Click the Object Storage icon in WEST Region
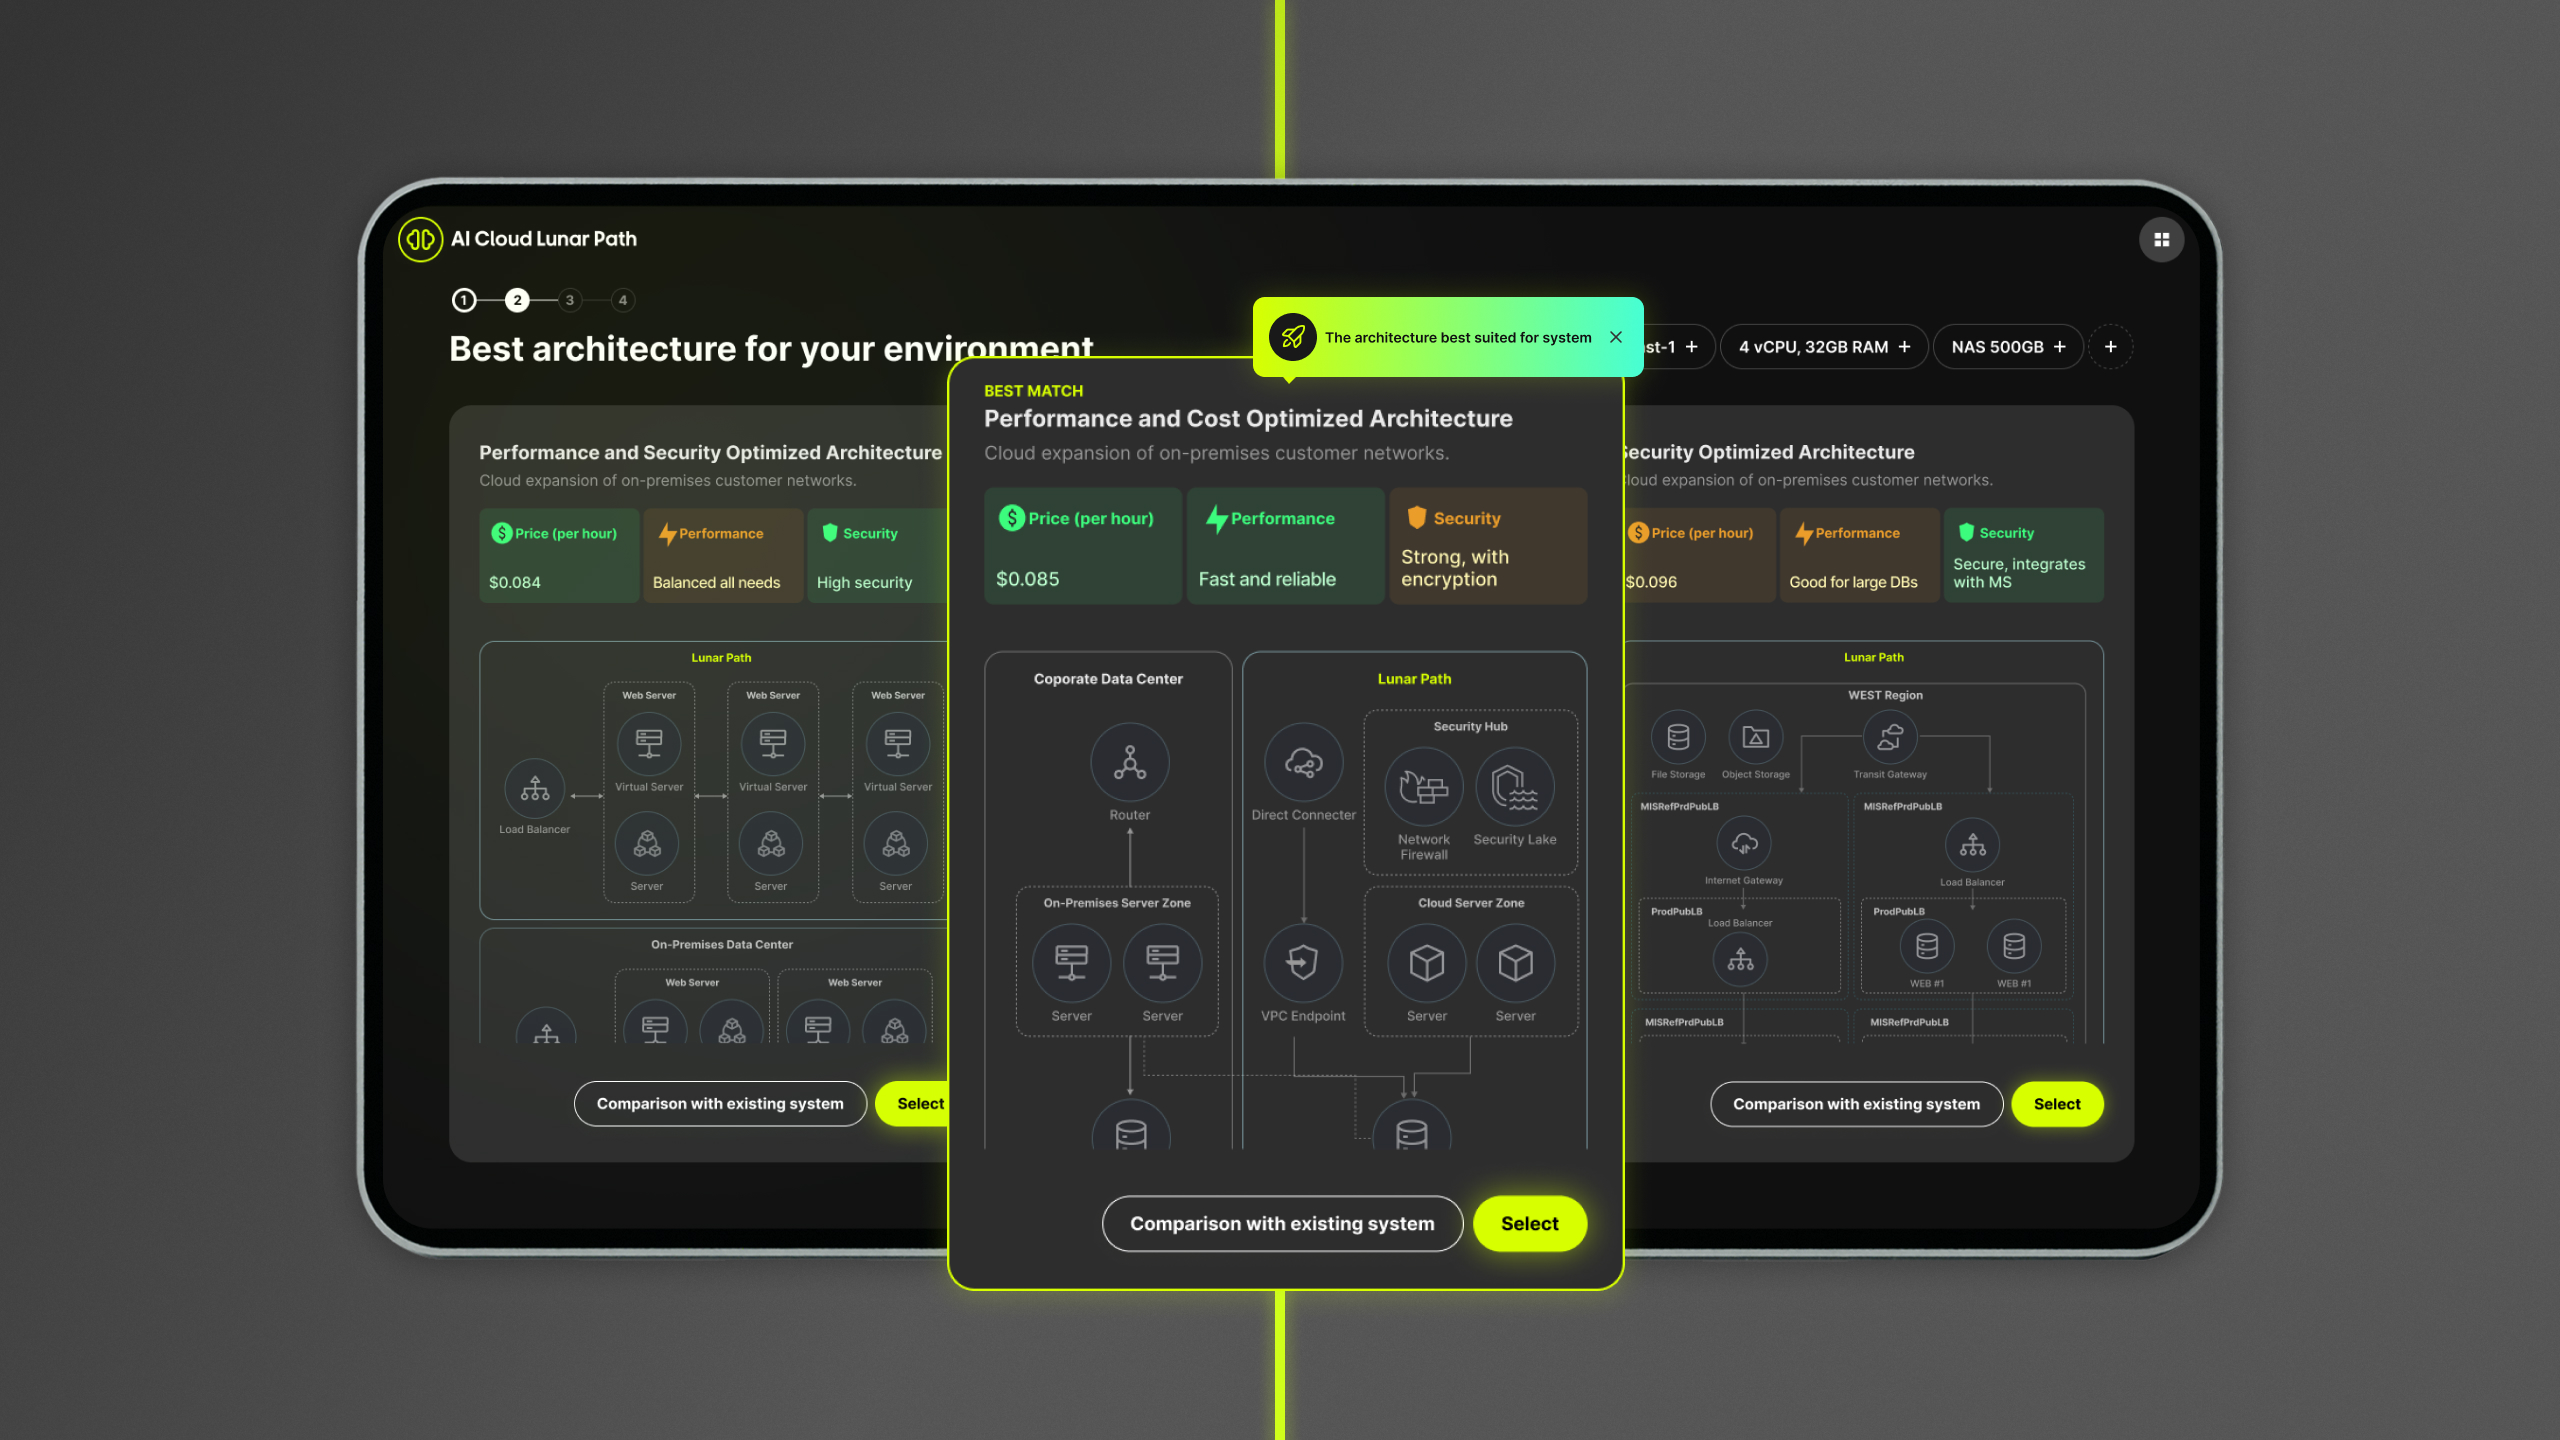The height and width of the screenshot is (1440, 2560). (1756, 738)
